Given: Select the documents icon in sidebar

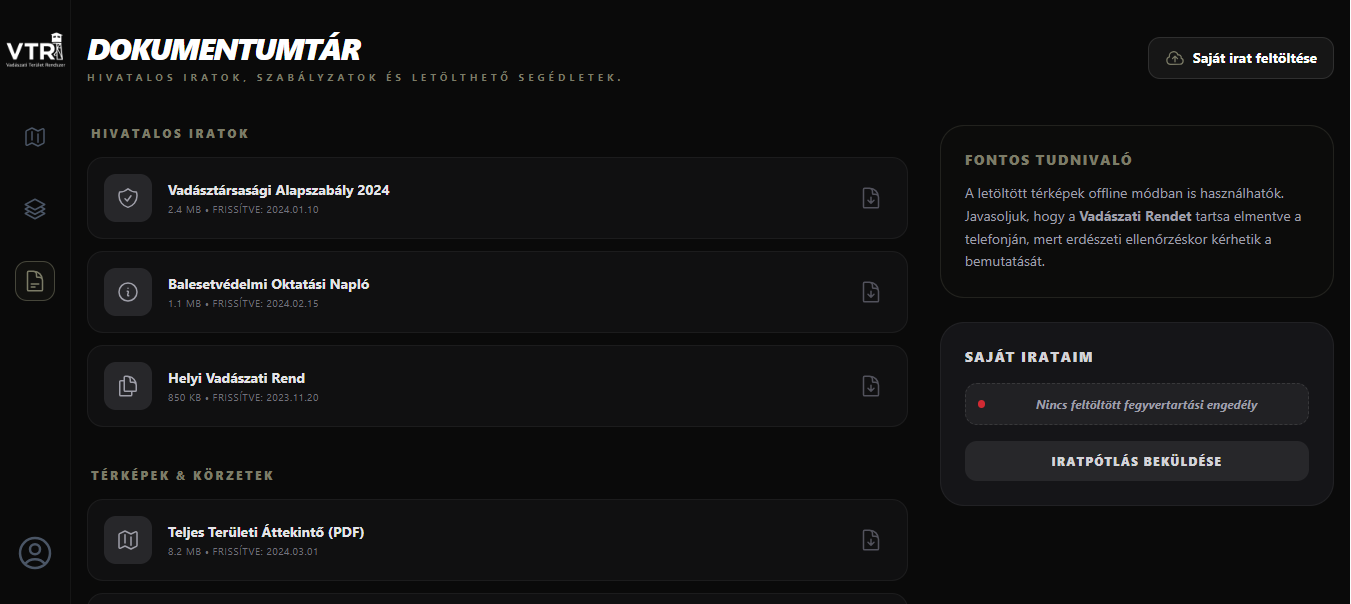Looking at the screenshot, I should point(35,281).
